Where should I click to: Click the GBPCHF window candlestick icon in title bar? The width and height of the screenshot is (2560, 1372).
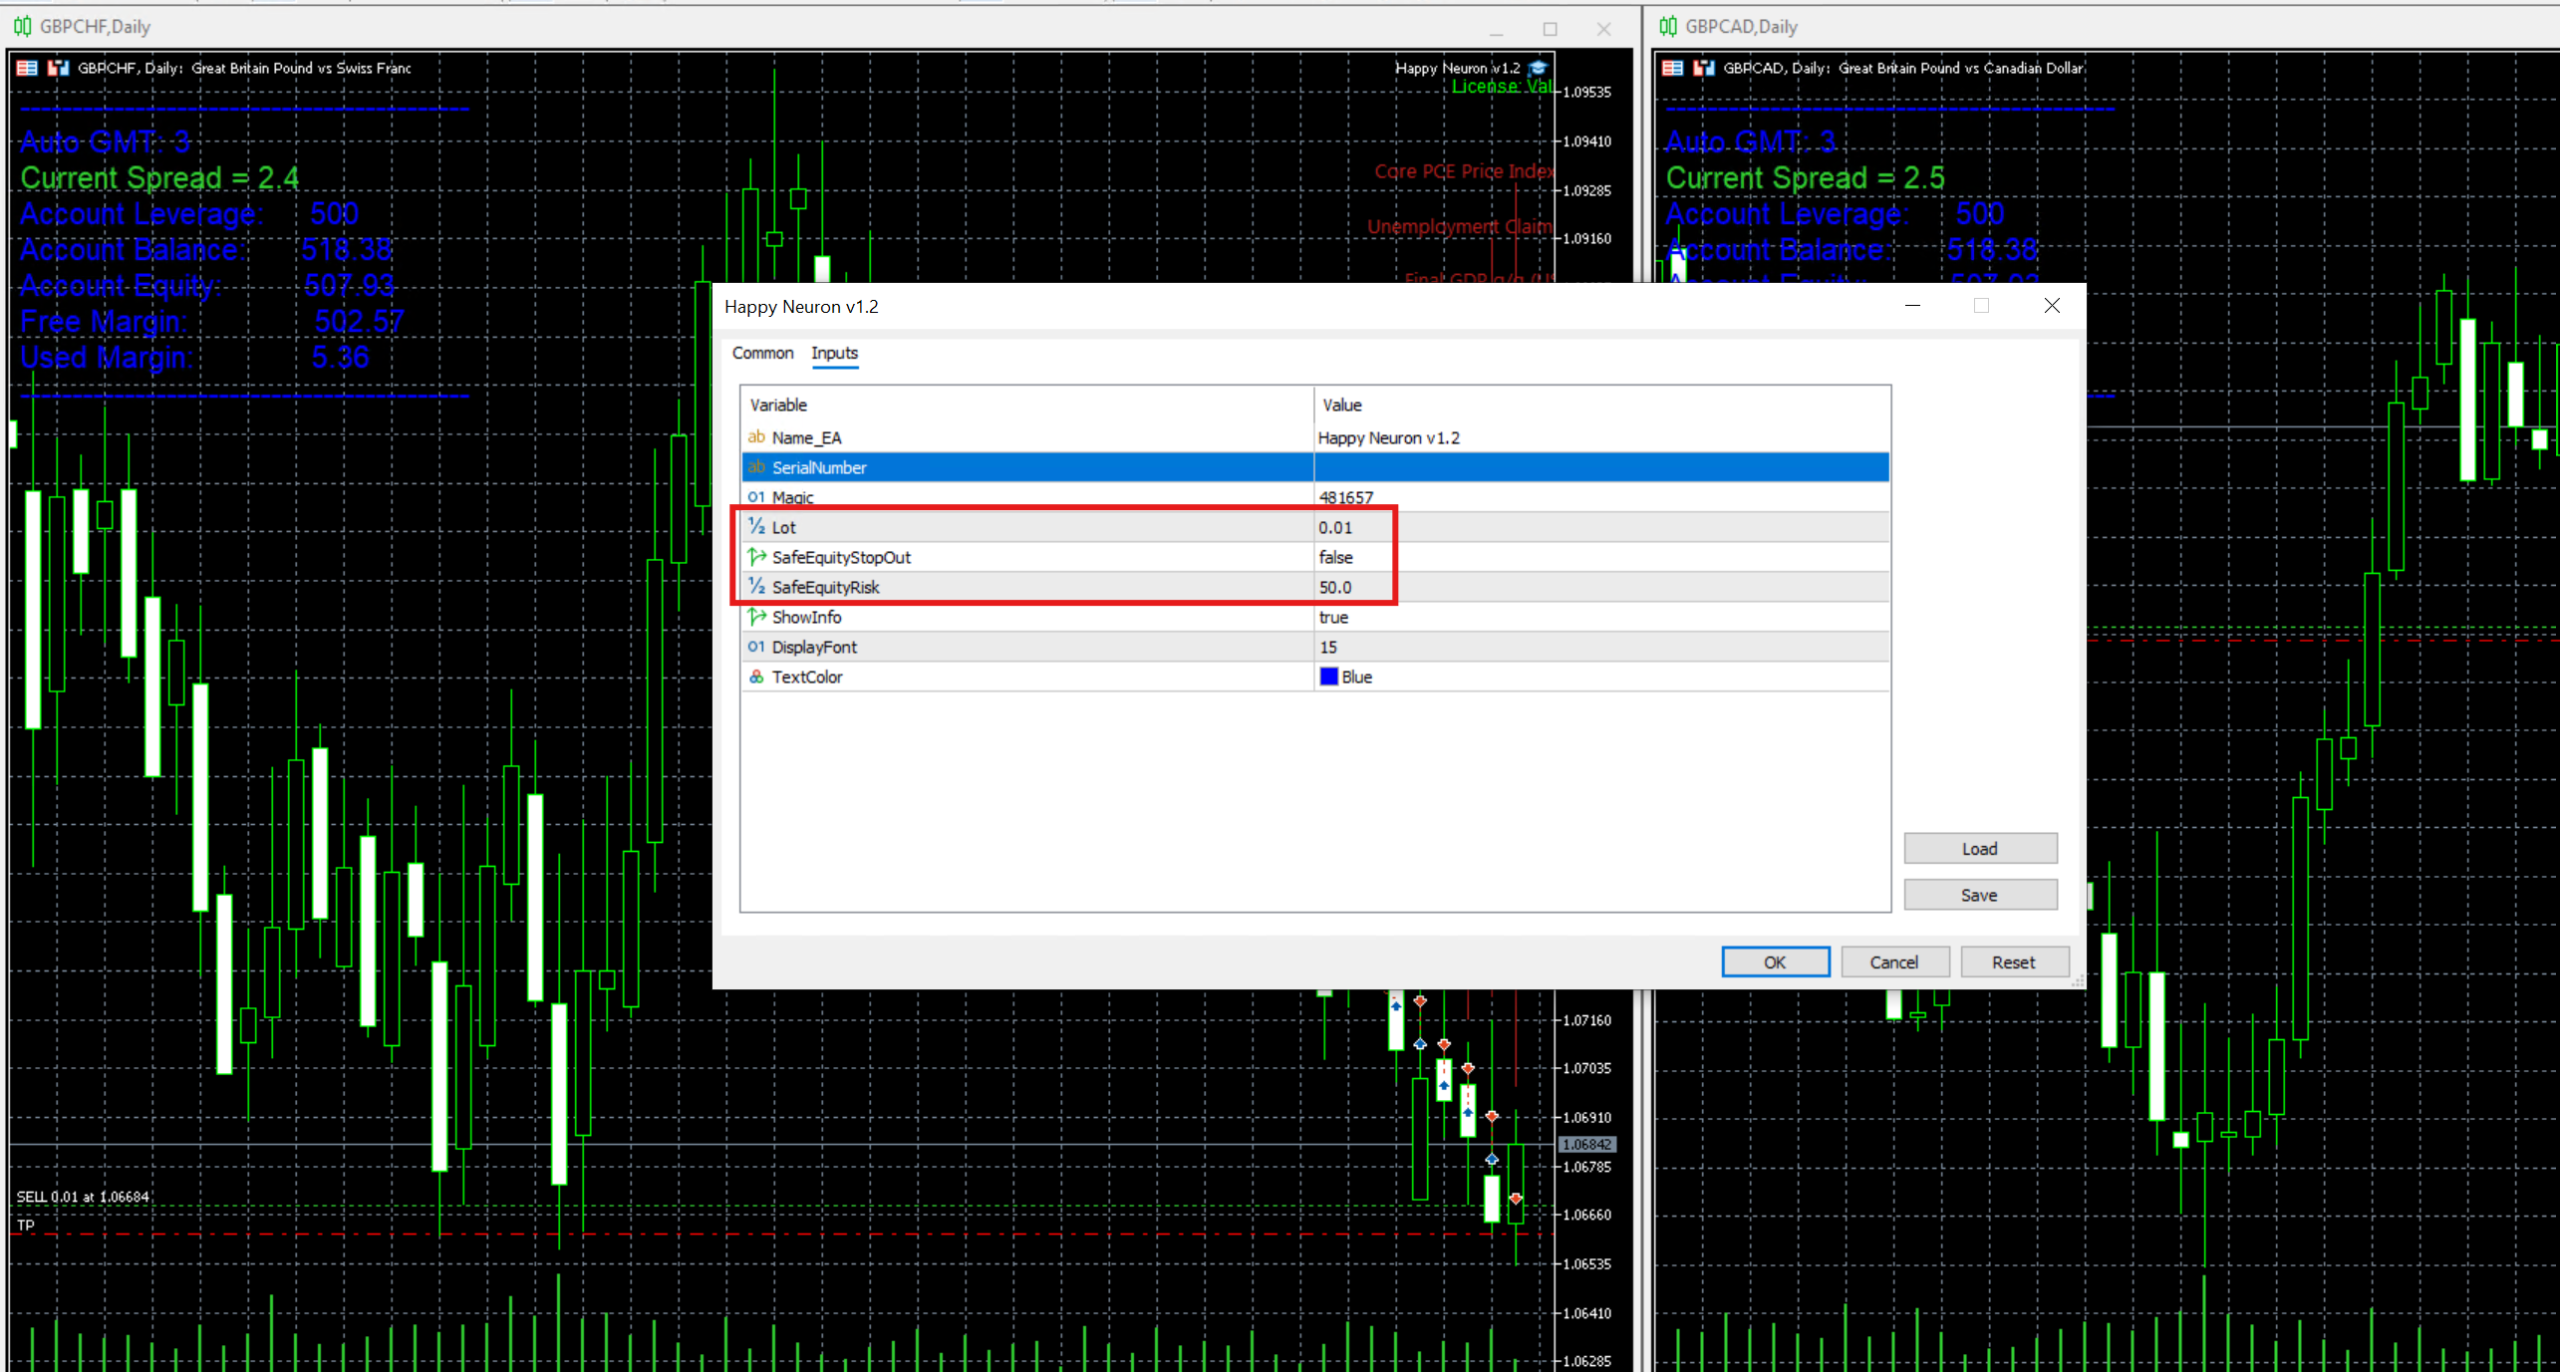coord(22,27)
